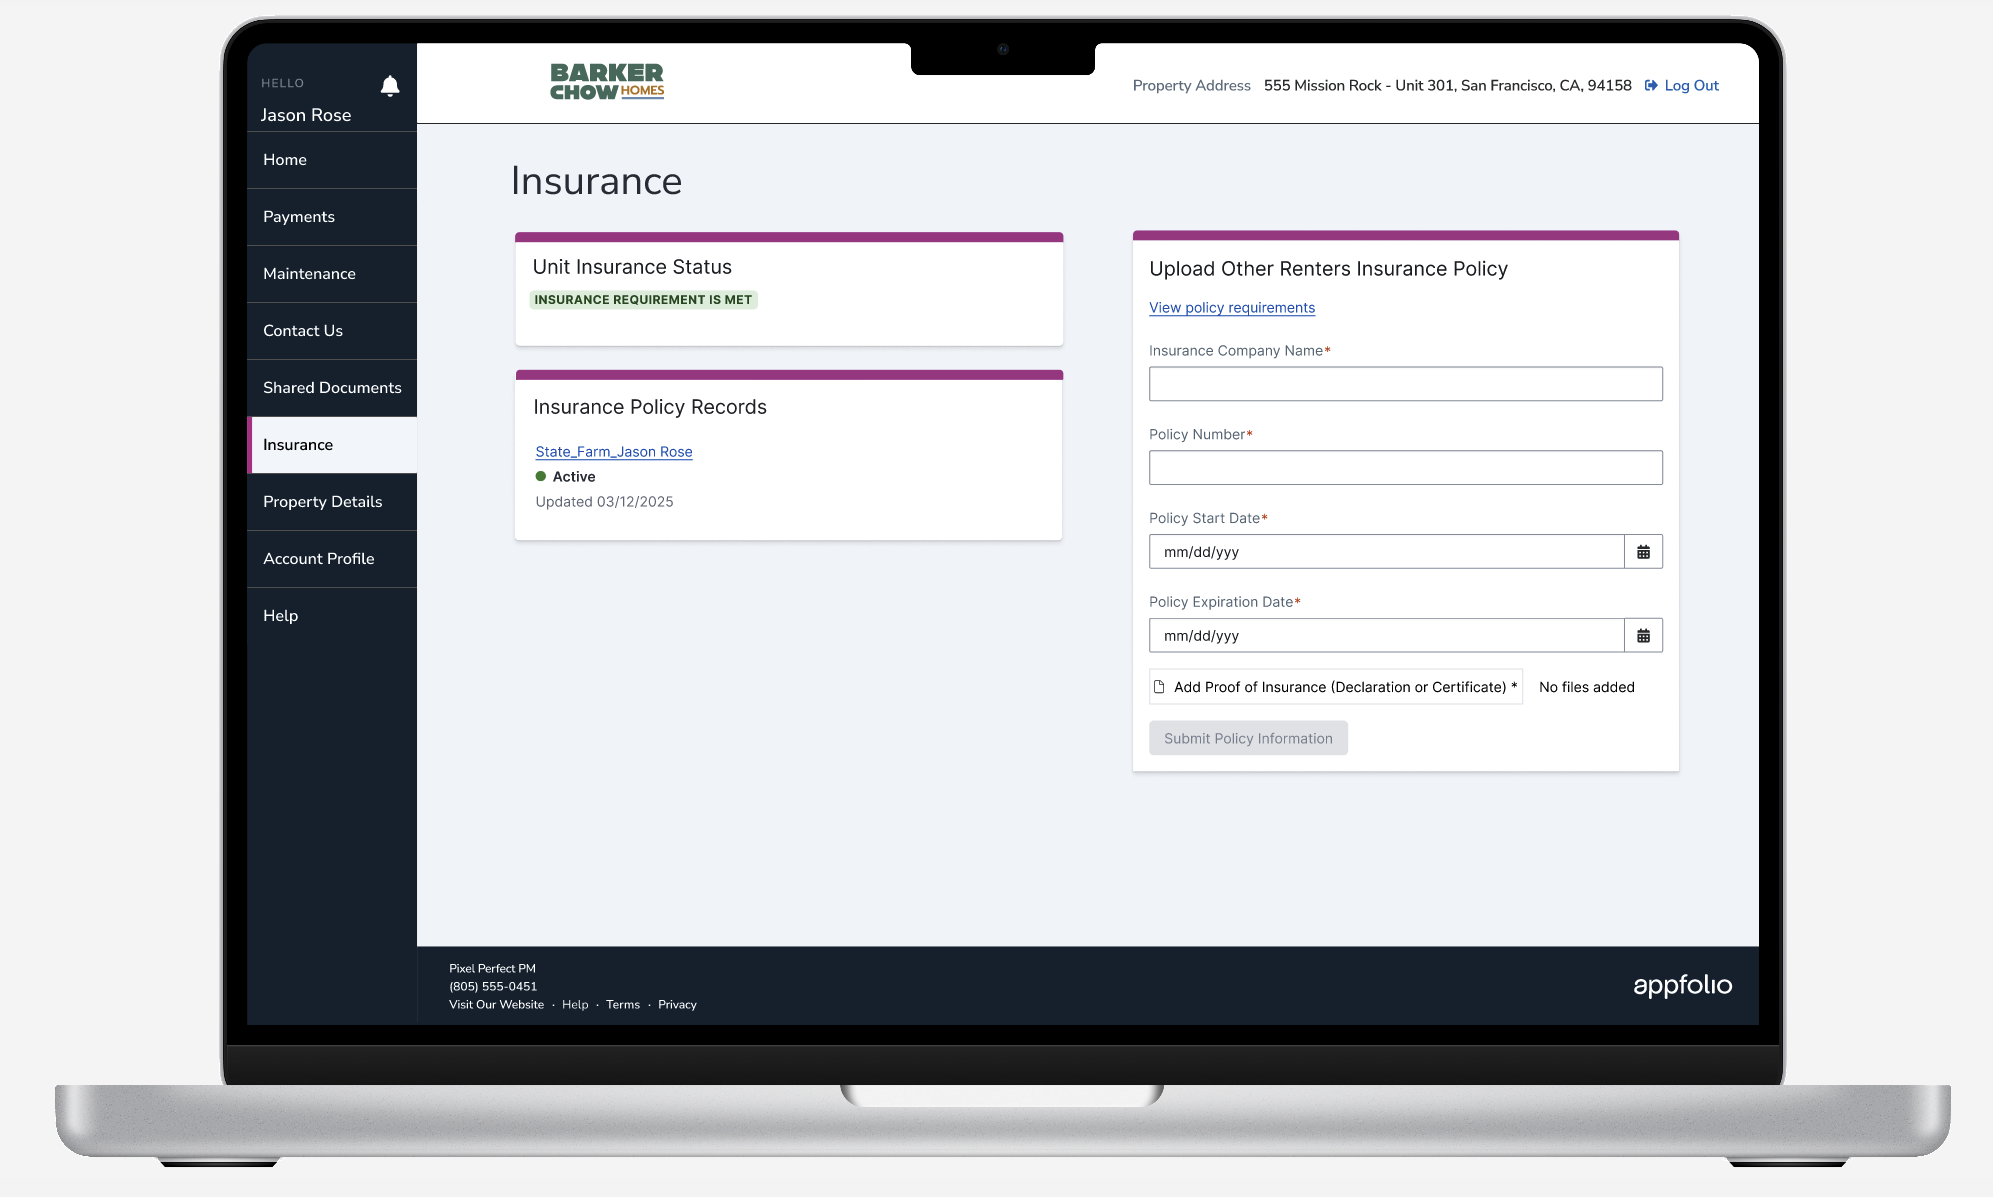Open the Privacy page from the footer
The height and width of the screenshot is (1197, 1993).
pyautogui.click(x=677, y=1004)
